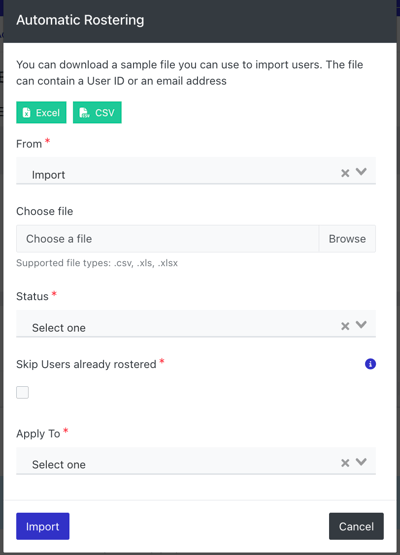The width and height of the screenshot is (400, 555).
Task: Download the Excel sample file
Action: click(x=41, y=113)
